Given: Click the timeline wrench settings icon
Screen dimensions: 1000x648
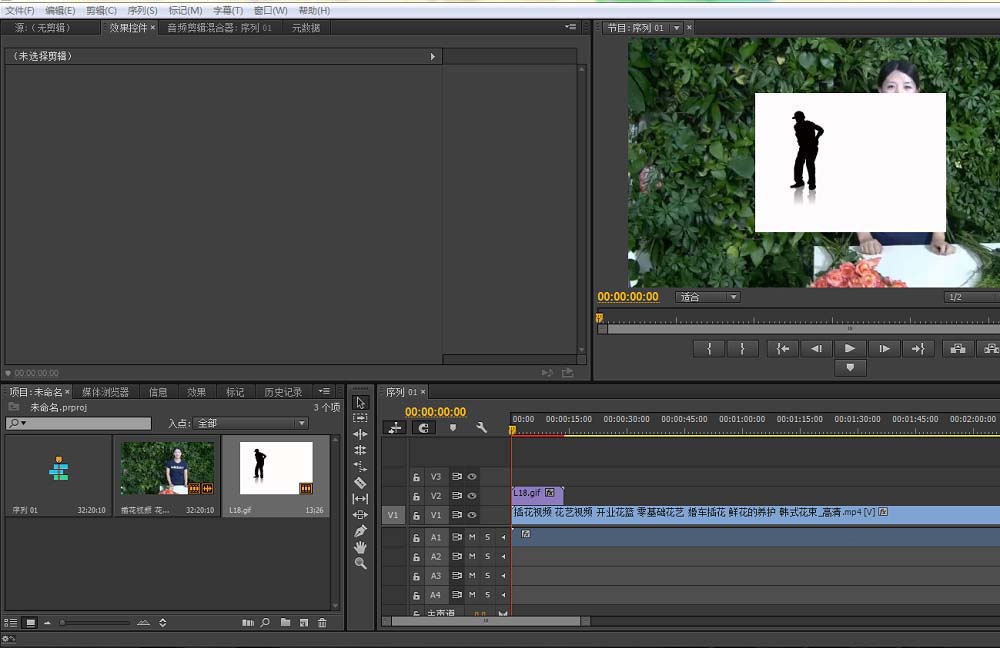Looking at the screenshot, I should pos(481,427).
